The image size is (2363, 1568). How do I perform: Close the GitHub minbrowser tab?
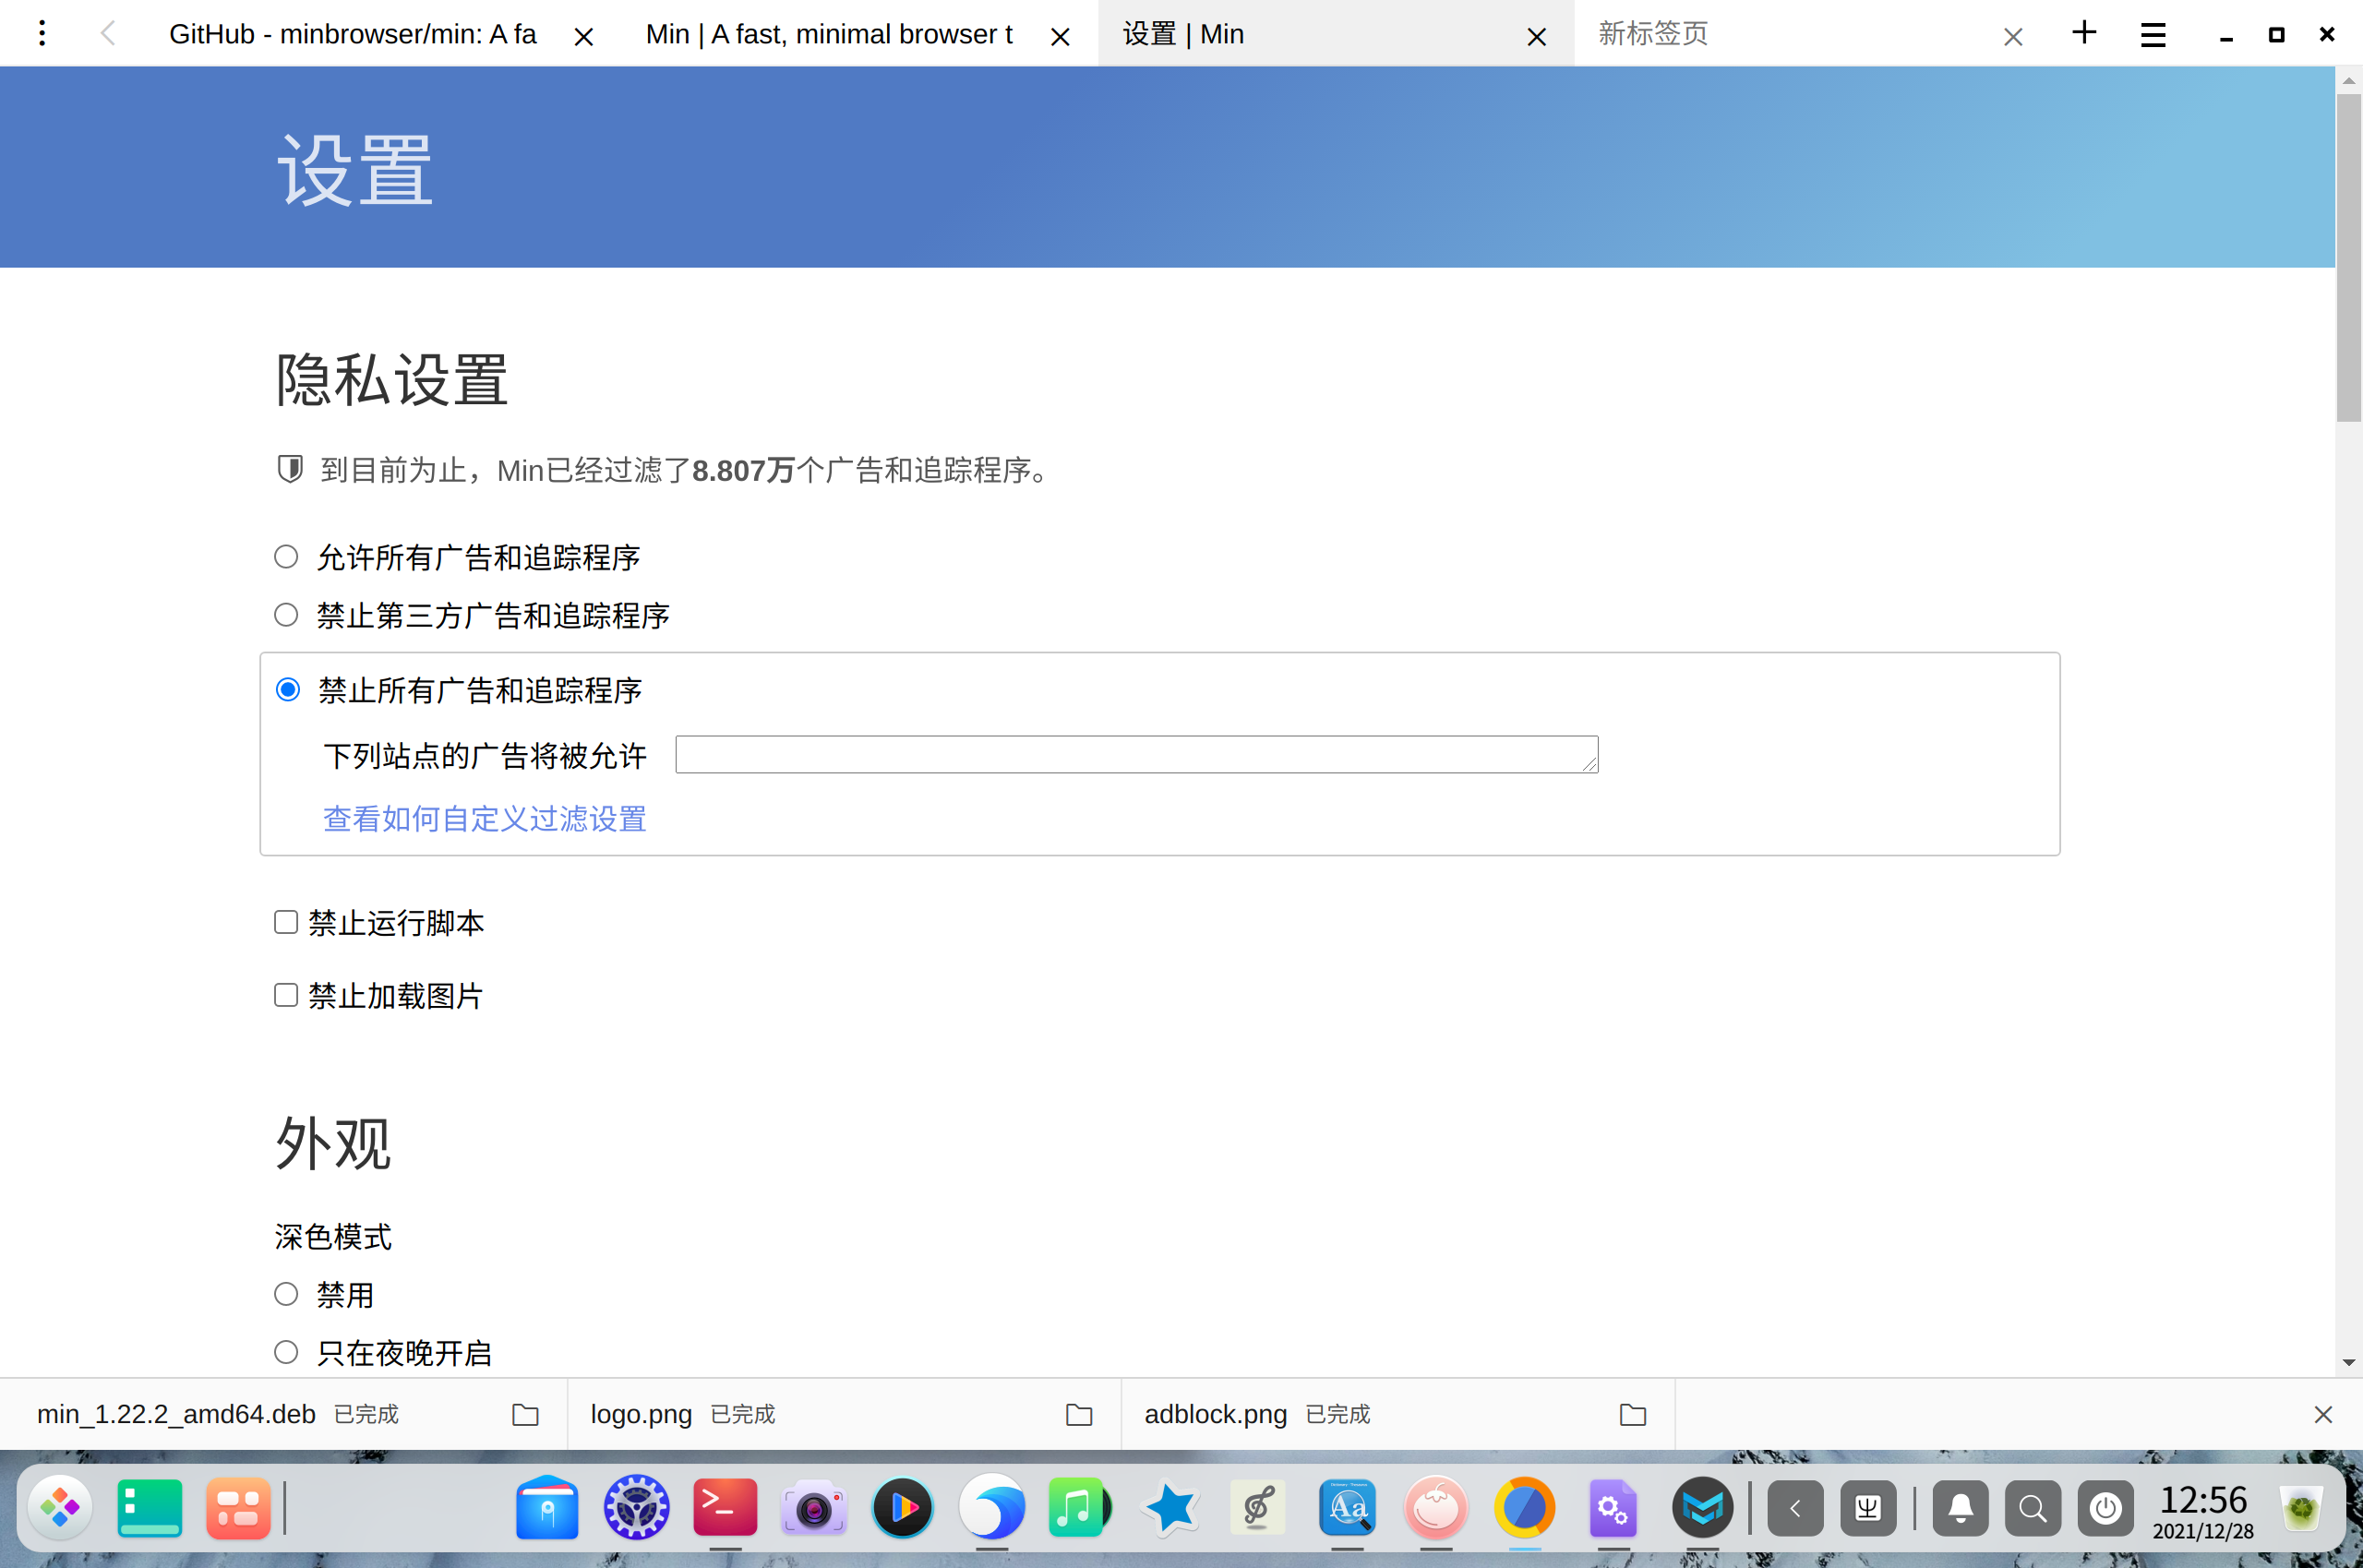(x=584, y=37)
